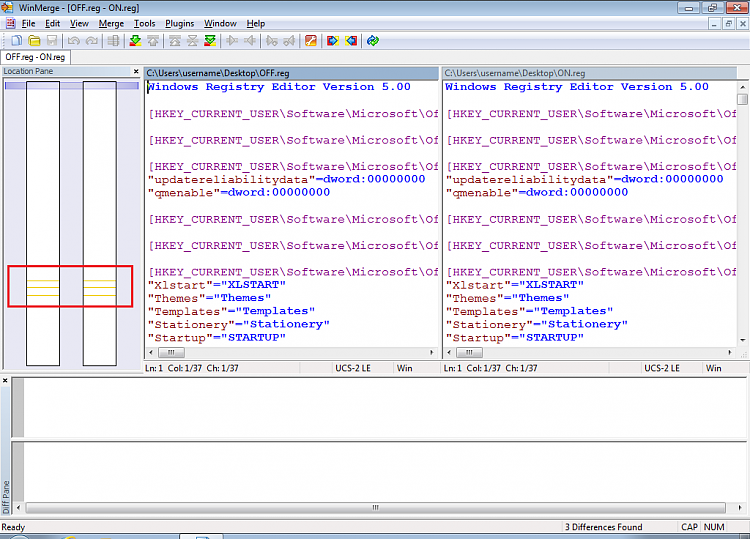This screenshot has width=750, height=539.
Task: Jump to current difference icon
Action: 192,41
